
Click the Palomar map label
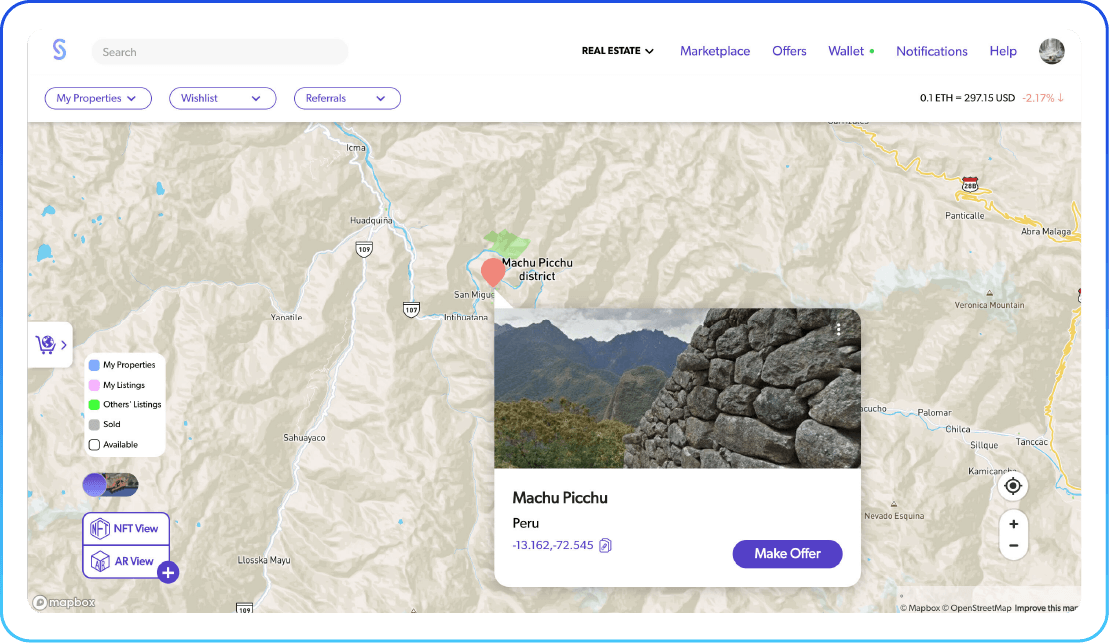tap(934, 412)
